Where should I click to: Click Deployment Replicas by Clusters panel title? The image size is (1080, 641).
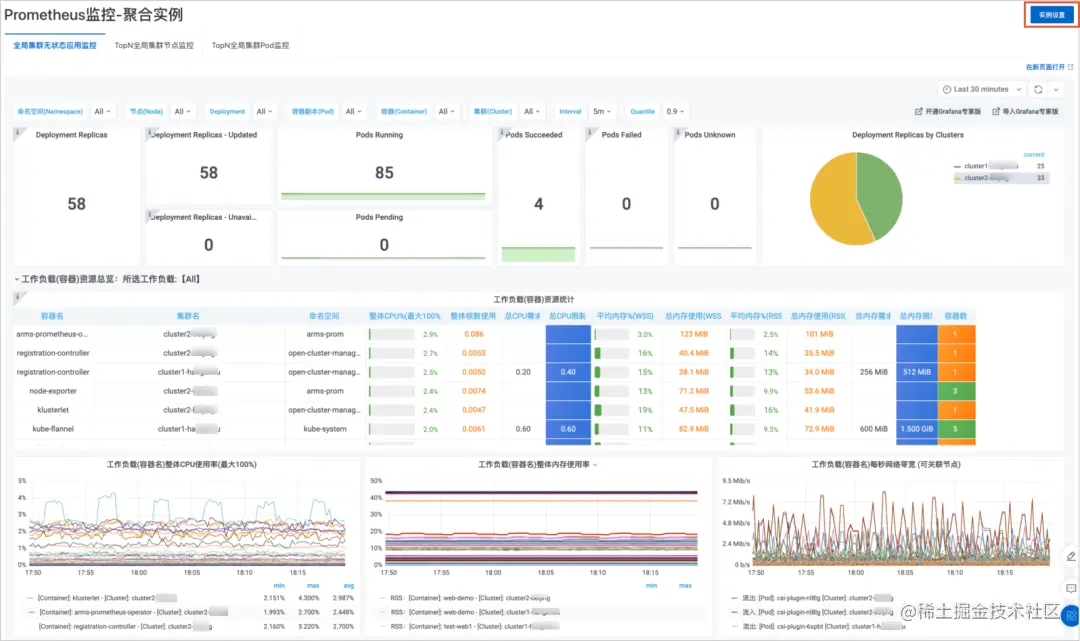(x=907, y=135)
